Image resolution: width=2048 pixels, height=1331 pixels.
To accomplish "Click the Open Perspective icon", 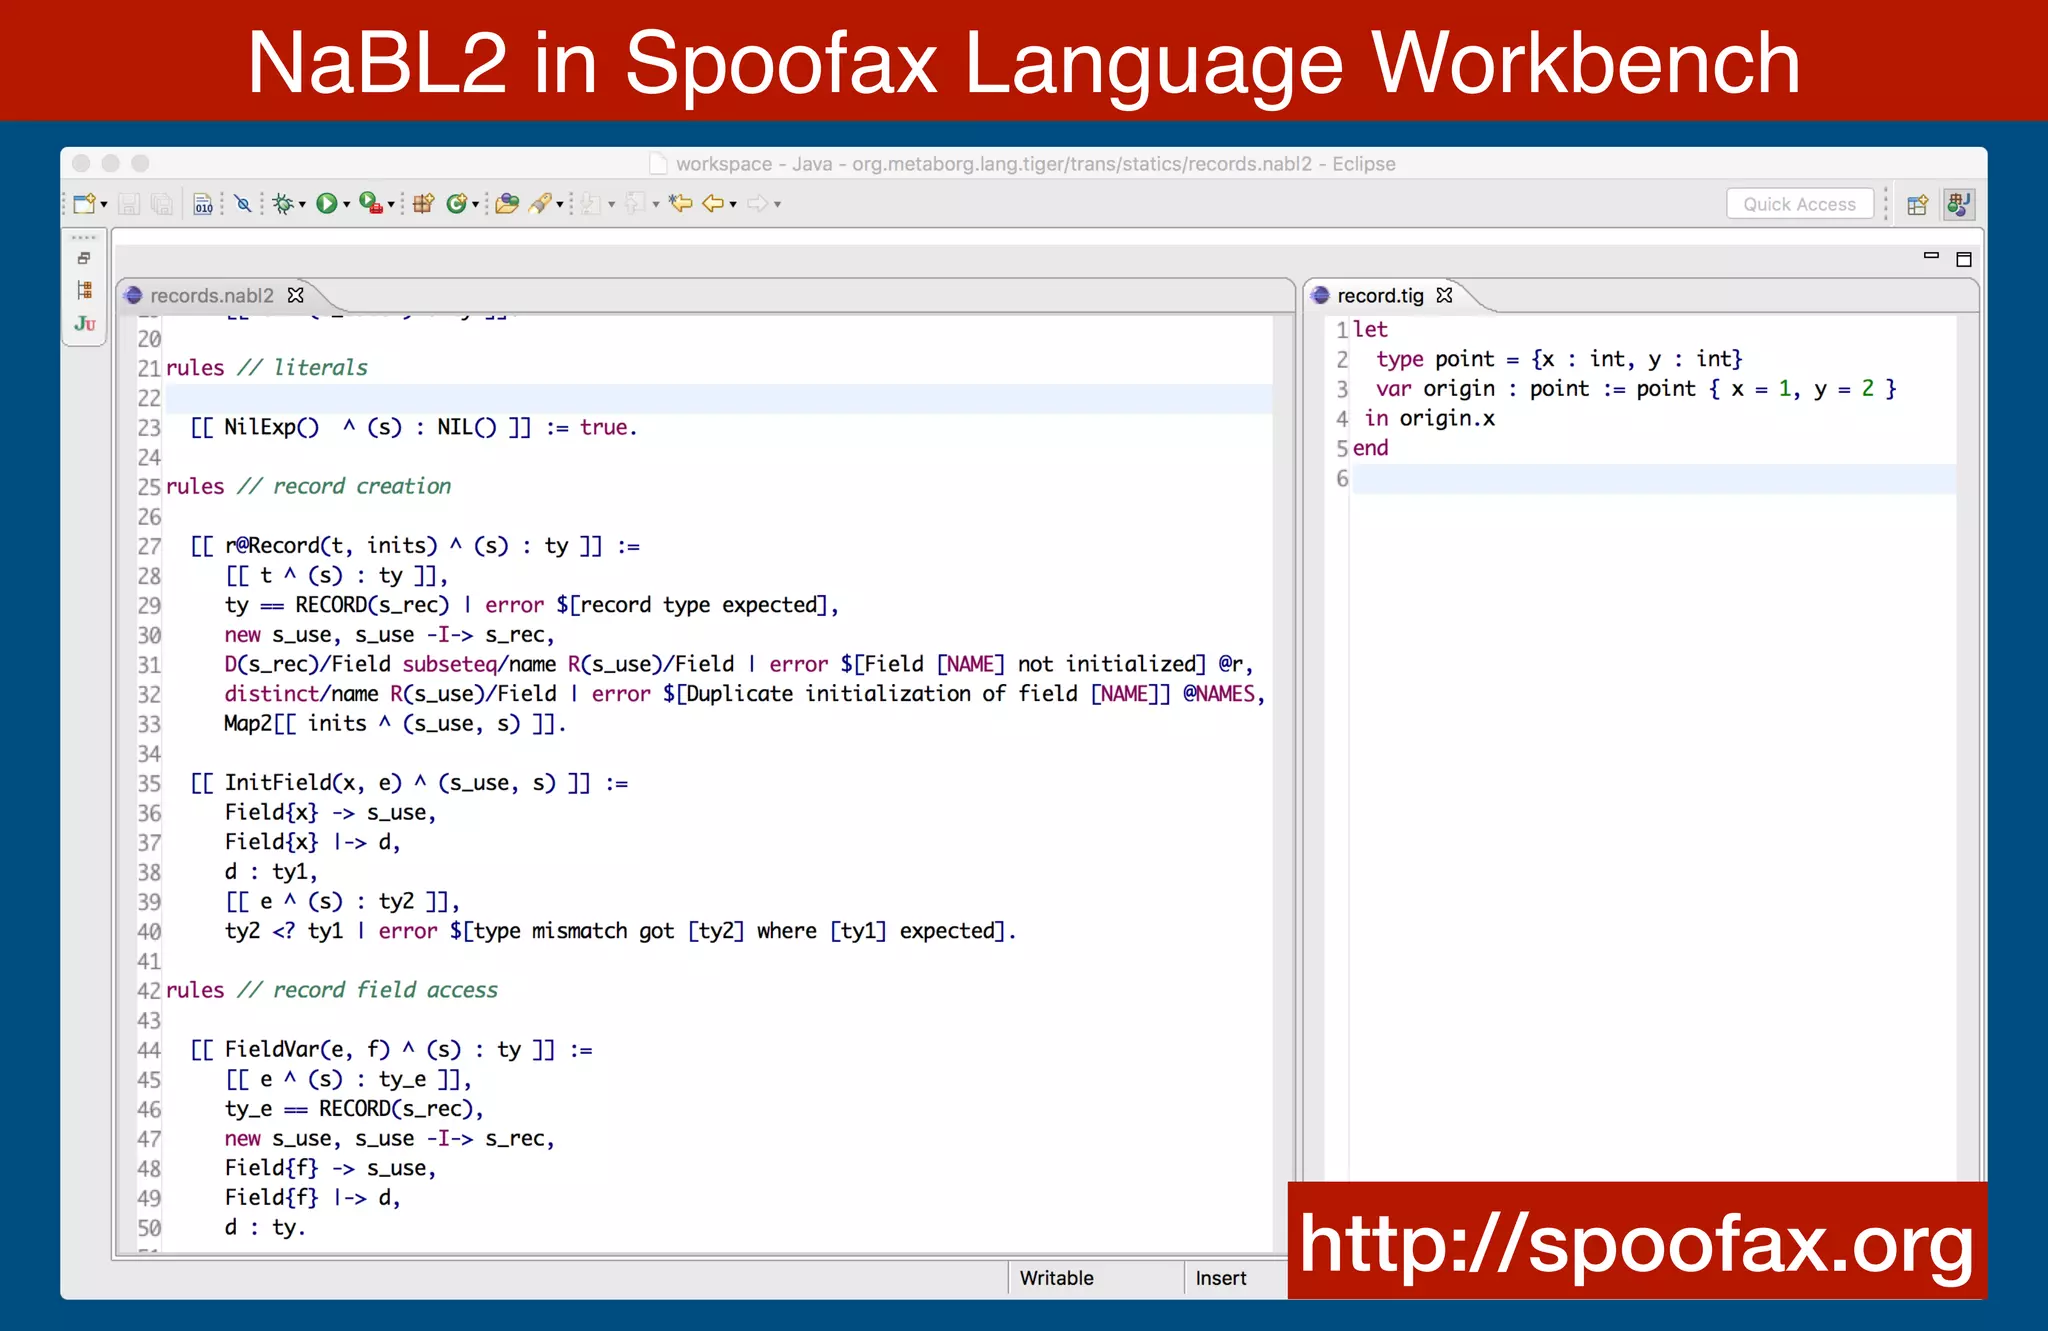I will pyautogui.click(x=1917, y=205).
